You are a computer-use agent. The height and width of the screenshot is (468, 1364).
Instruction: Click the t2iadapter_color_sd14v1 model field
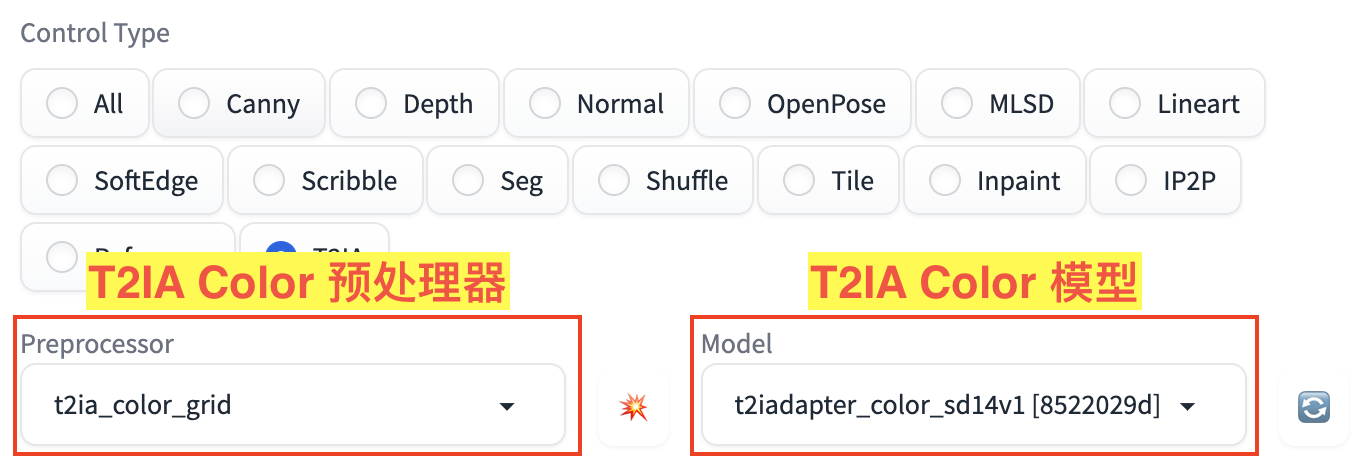(946, 406)
